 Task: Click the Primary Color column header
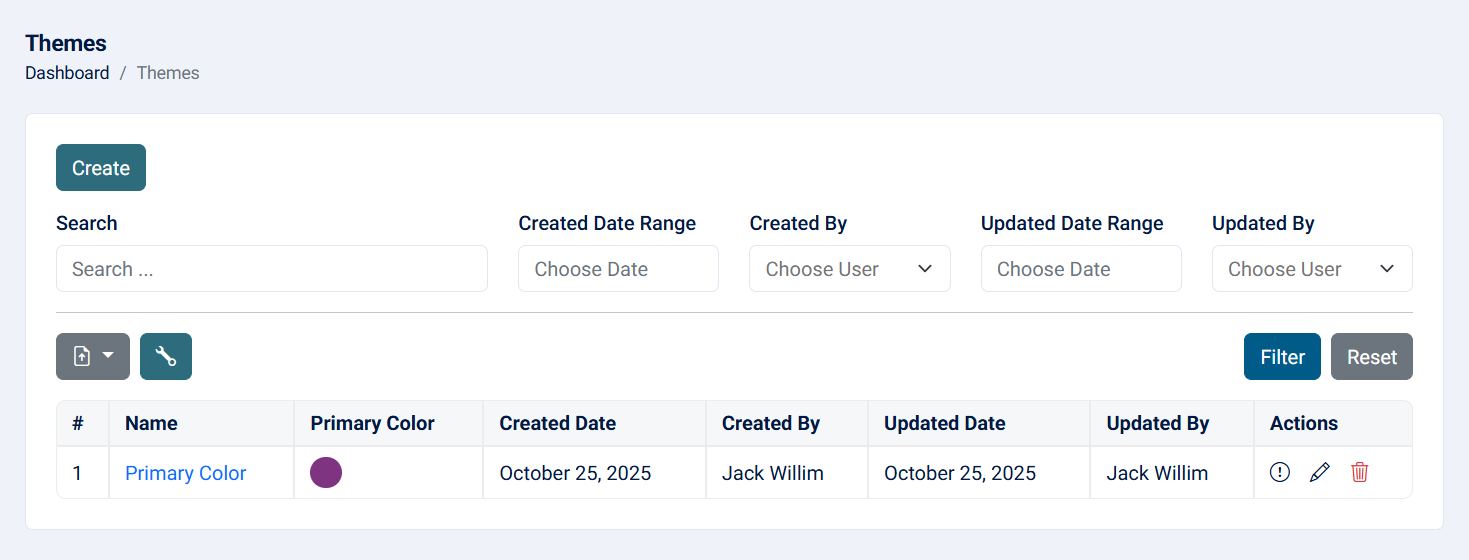pos(372,423)
